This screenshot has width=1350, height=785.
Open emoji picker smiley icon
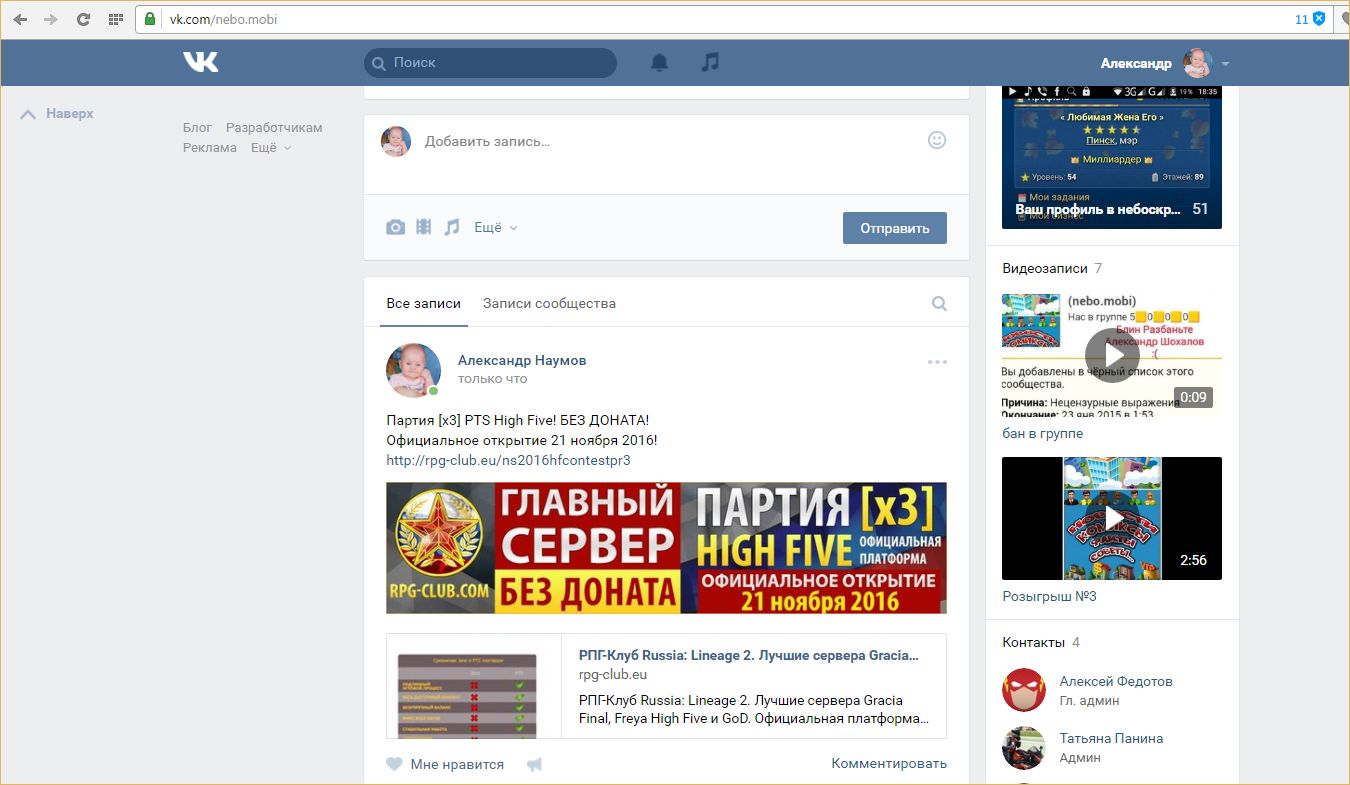coord(937,140)
